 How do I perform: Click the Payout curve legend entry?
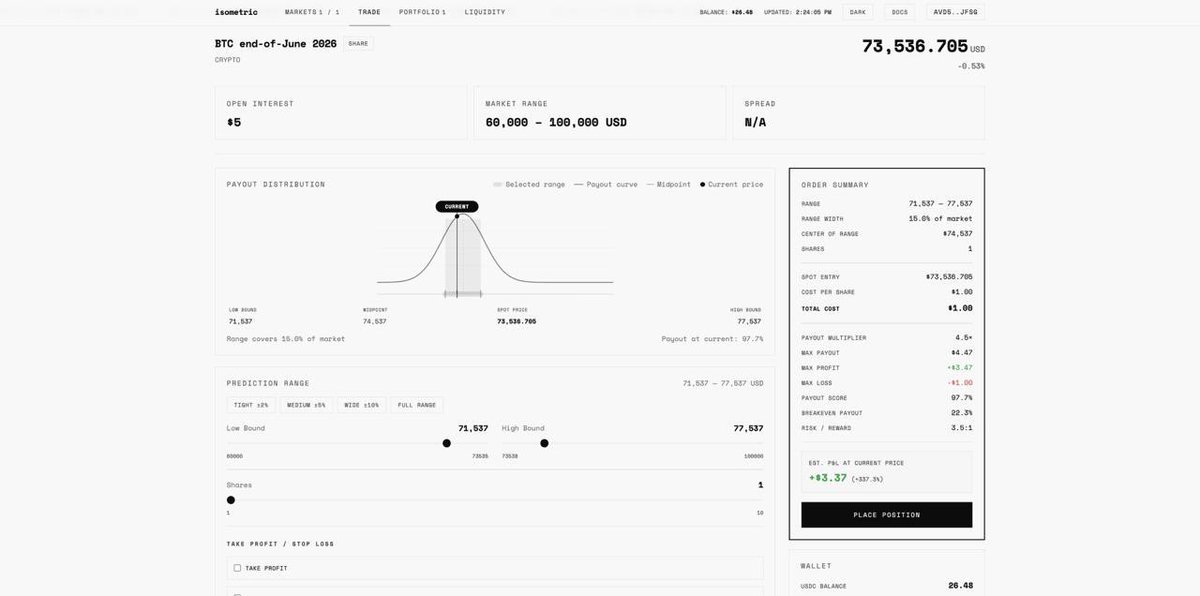click(x=606, y=184)
